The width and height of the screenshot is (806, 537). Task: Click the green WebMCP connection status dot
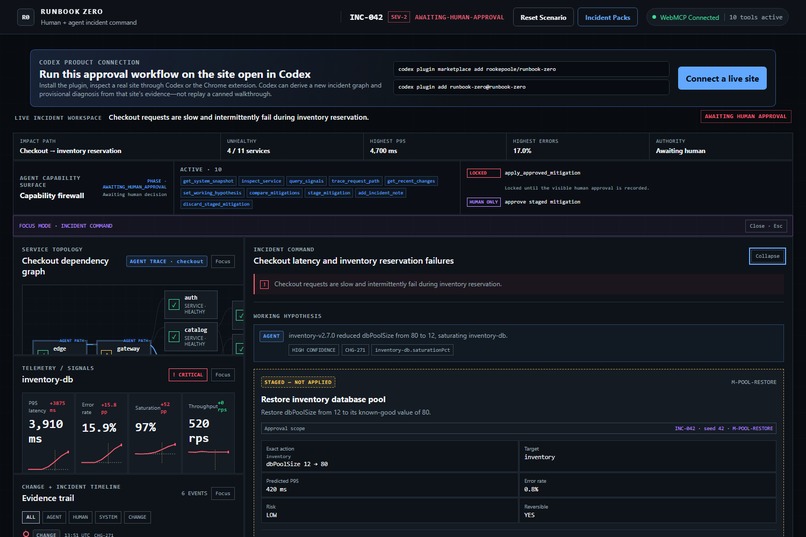point(654,17)
